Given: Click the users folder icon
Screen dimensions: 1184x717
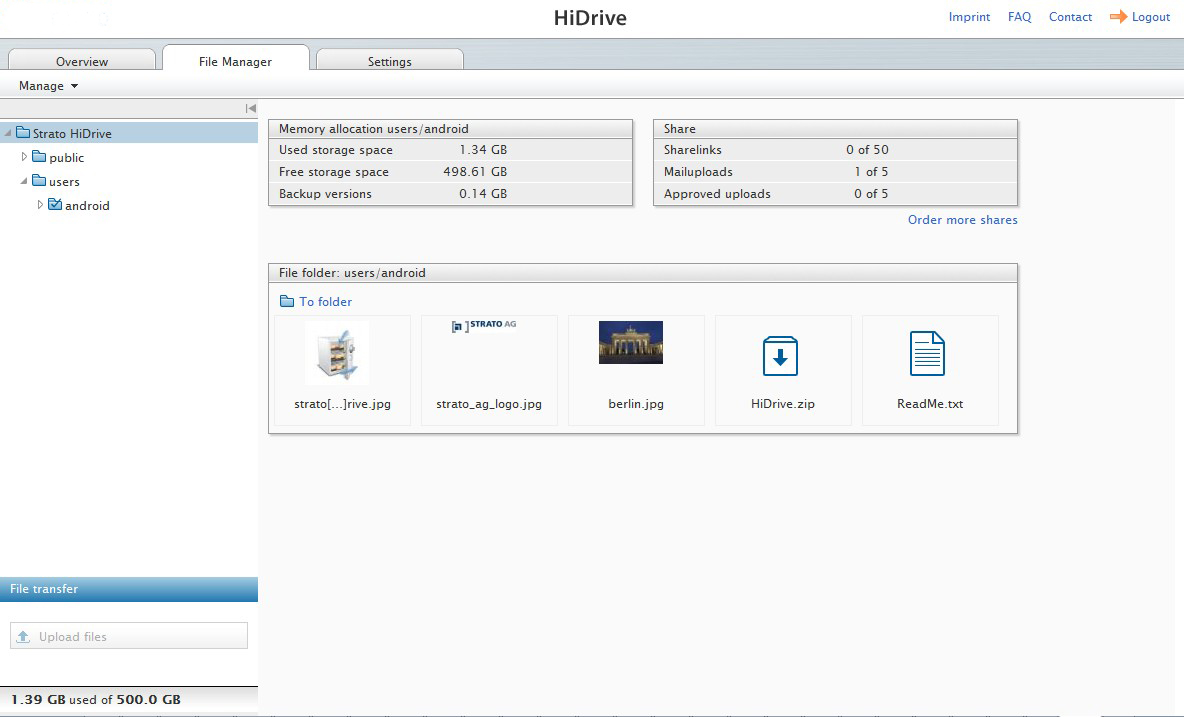Looking at the screenshot, I should coord(39,180).
